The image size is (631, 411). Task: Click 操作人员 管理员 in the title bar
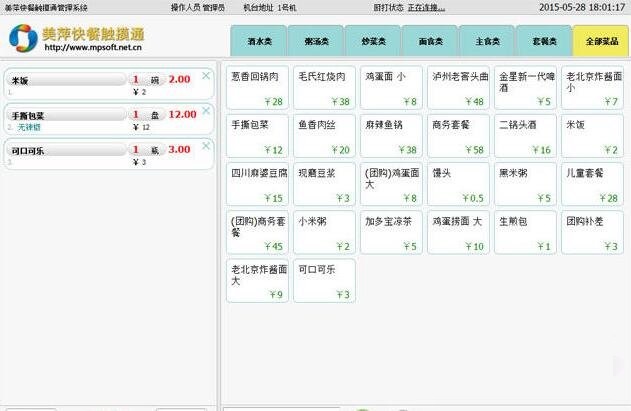point(198,7)
